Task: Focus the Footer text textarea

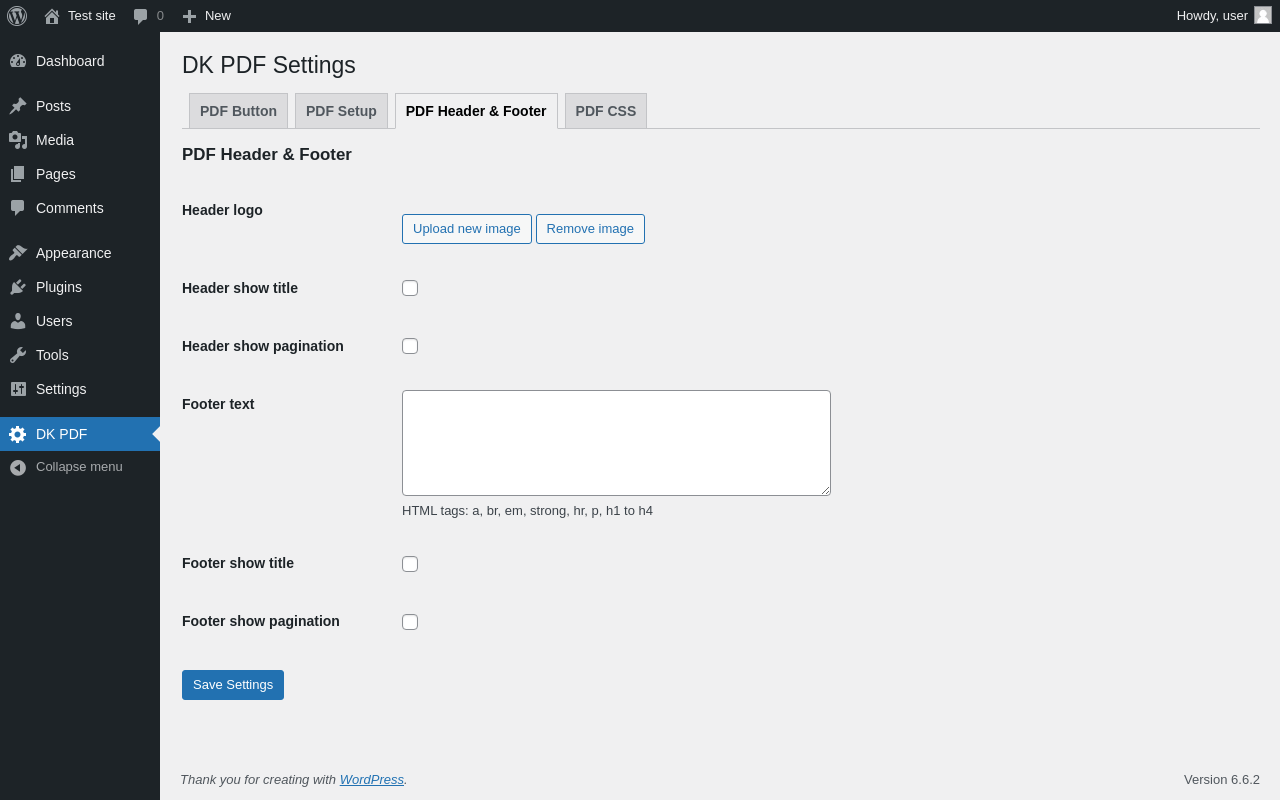Action: click(616, 443)
